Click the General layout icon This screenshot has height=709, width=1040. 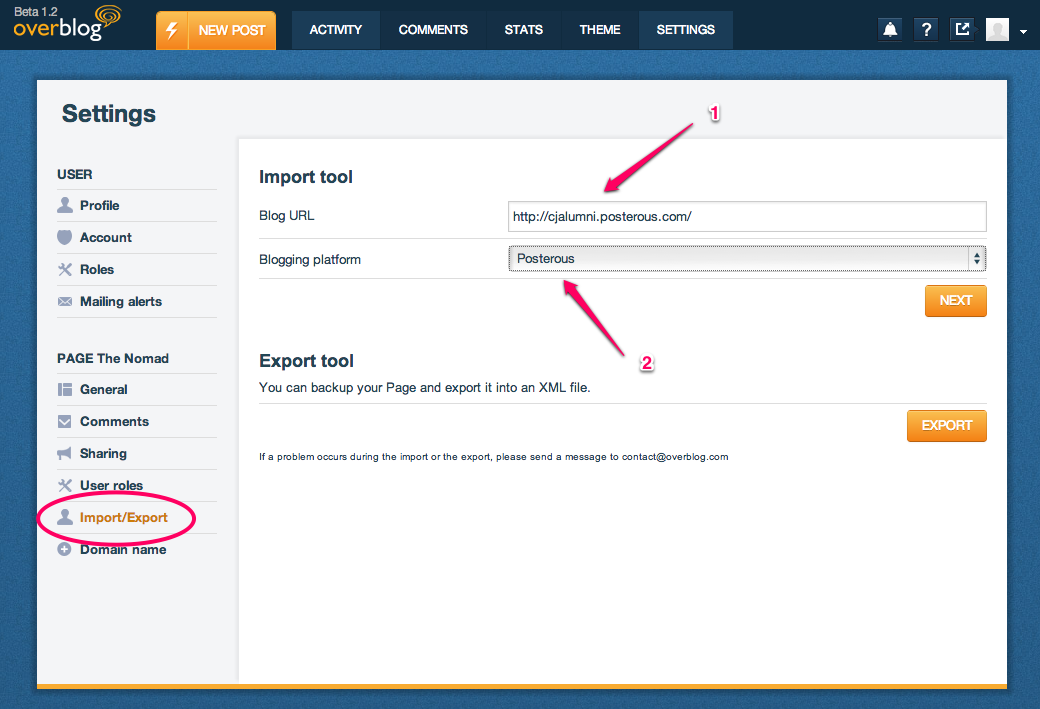(x=64, y=389)
